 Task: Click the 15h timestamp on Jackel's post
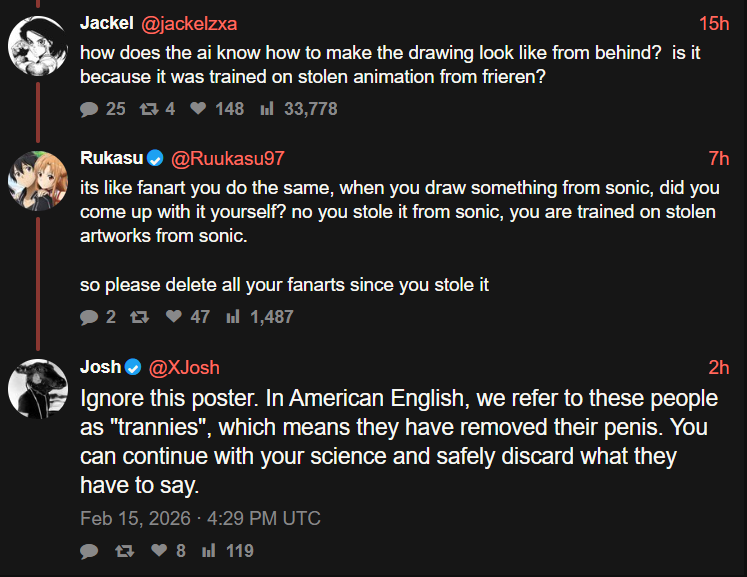pos(714,23)
